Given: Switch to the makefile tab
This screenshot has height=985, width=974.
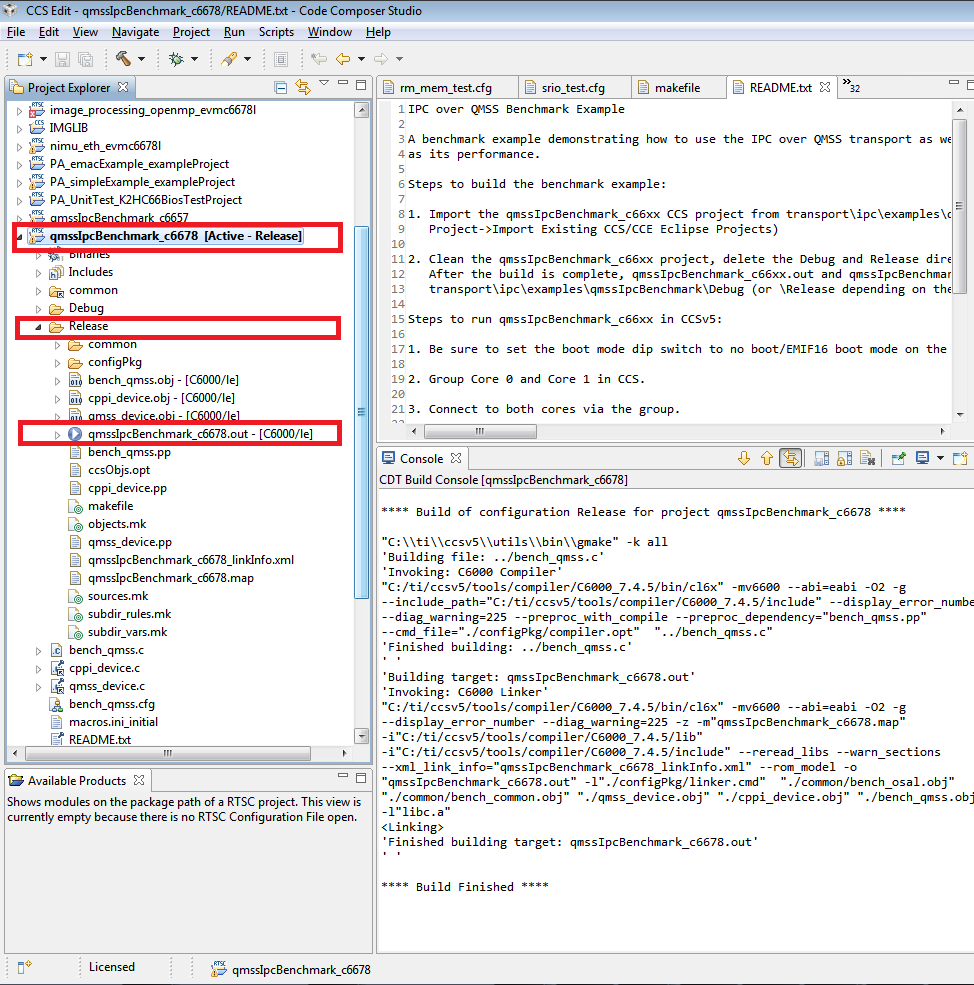Looking at the screenshot, I should point(678,87).
